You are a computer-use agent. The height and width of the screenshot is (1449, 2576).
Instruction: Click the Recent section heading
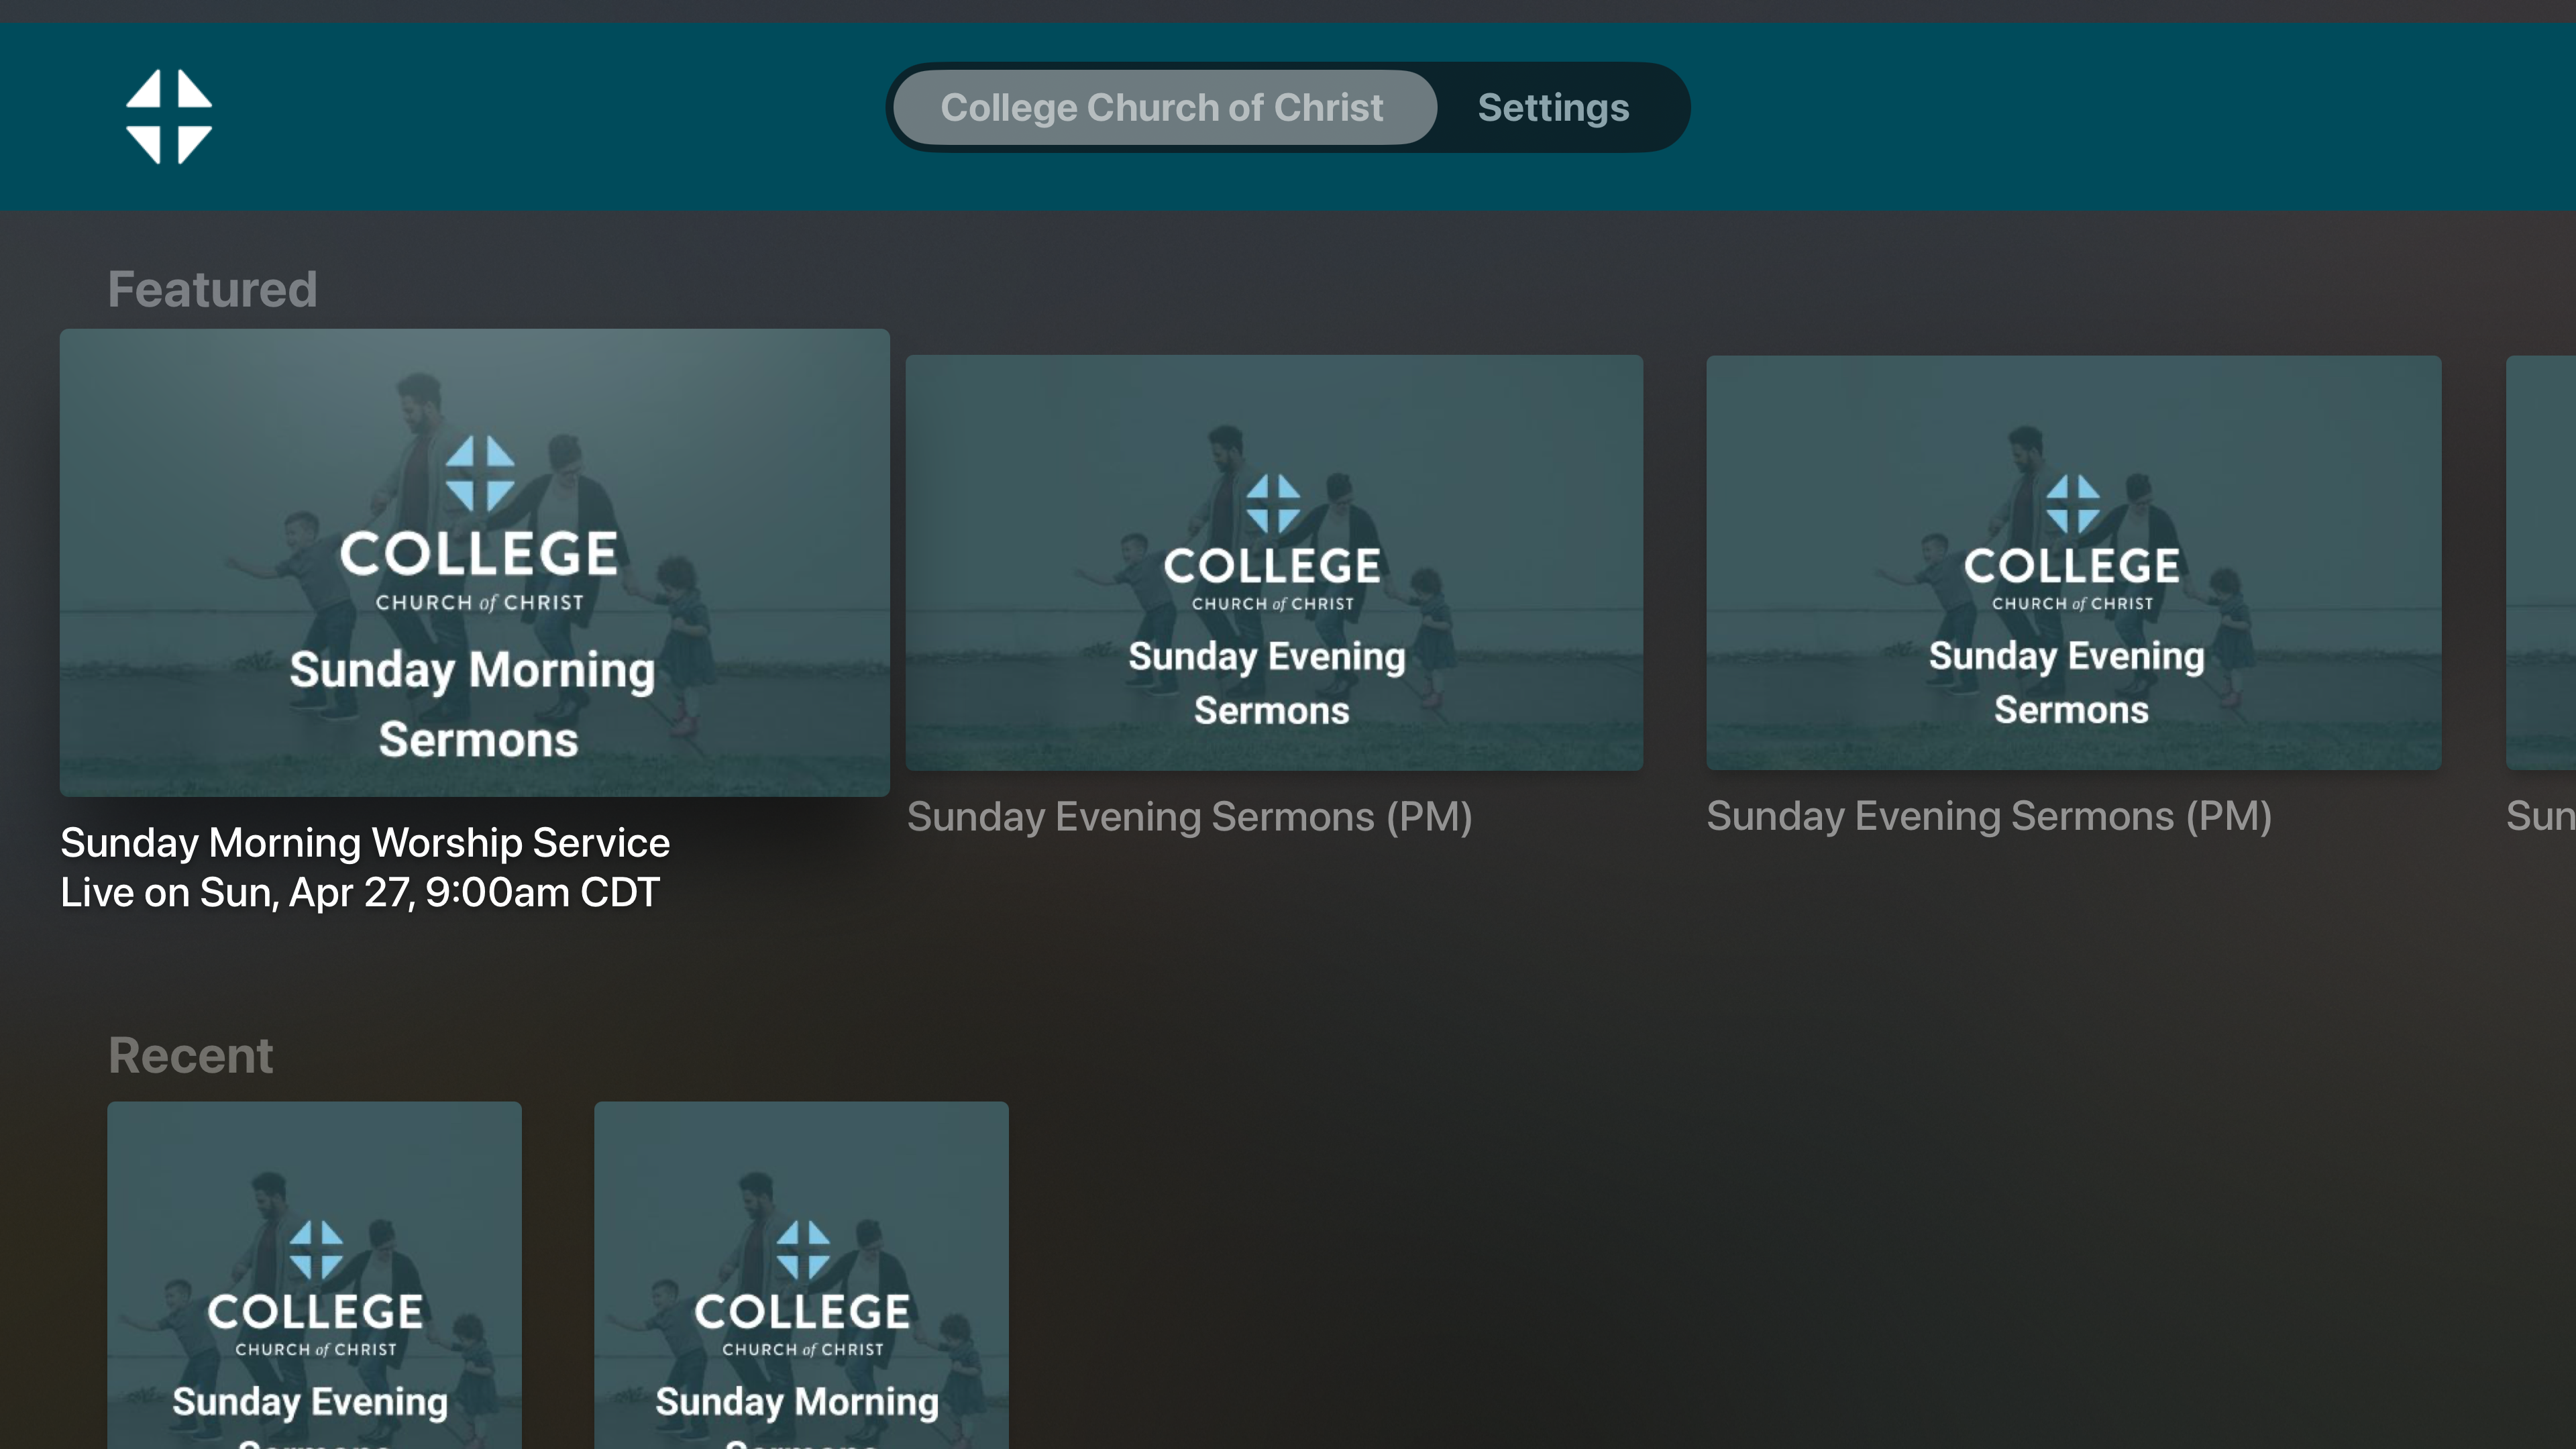coord(190,1055)
